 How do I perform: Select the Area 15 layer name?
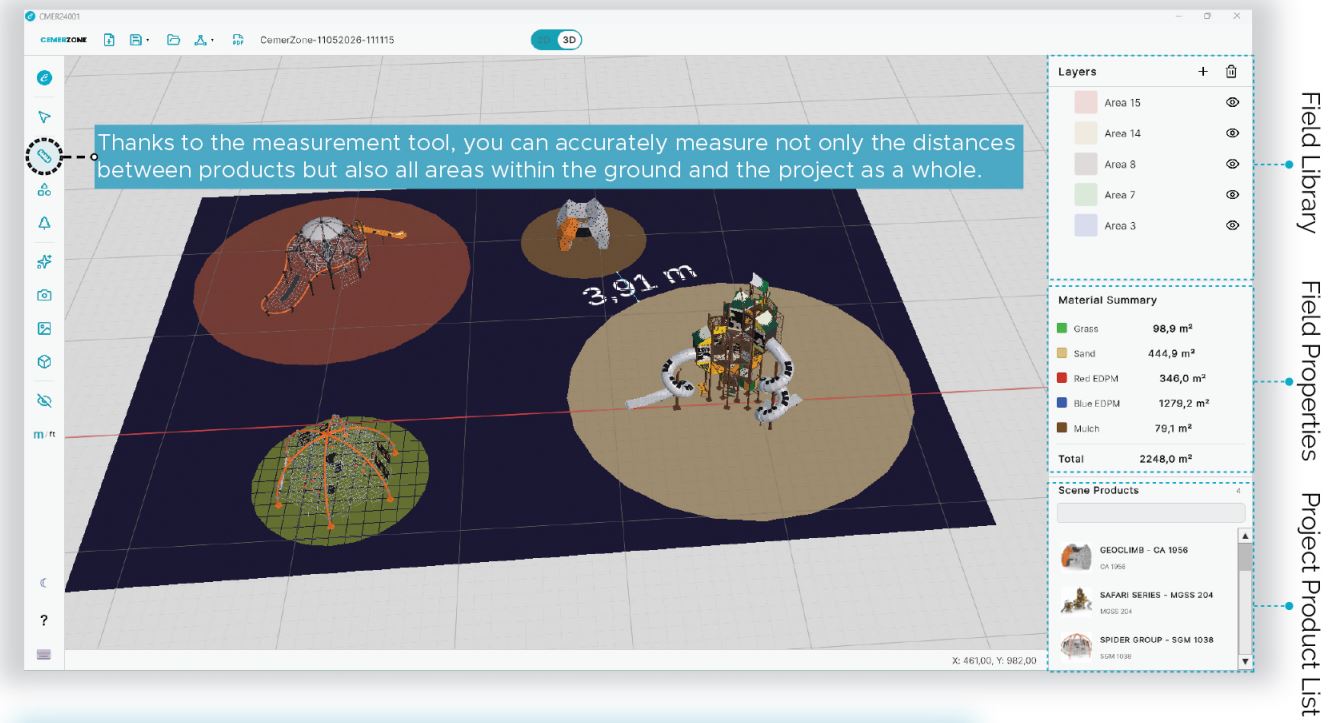point(1122,103)
